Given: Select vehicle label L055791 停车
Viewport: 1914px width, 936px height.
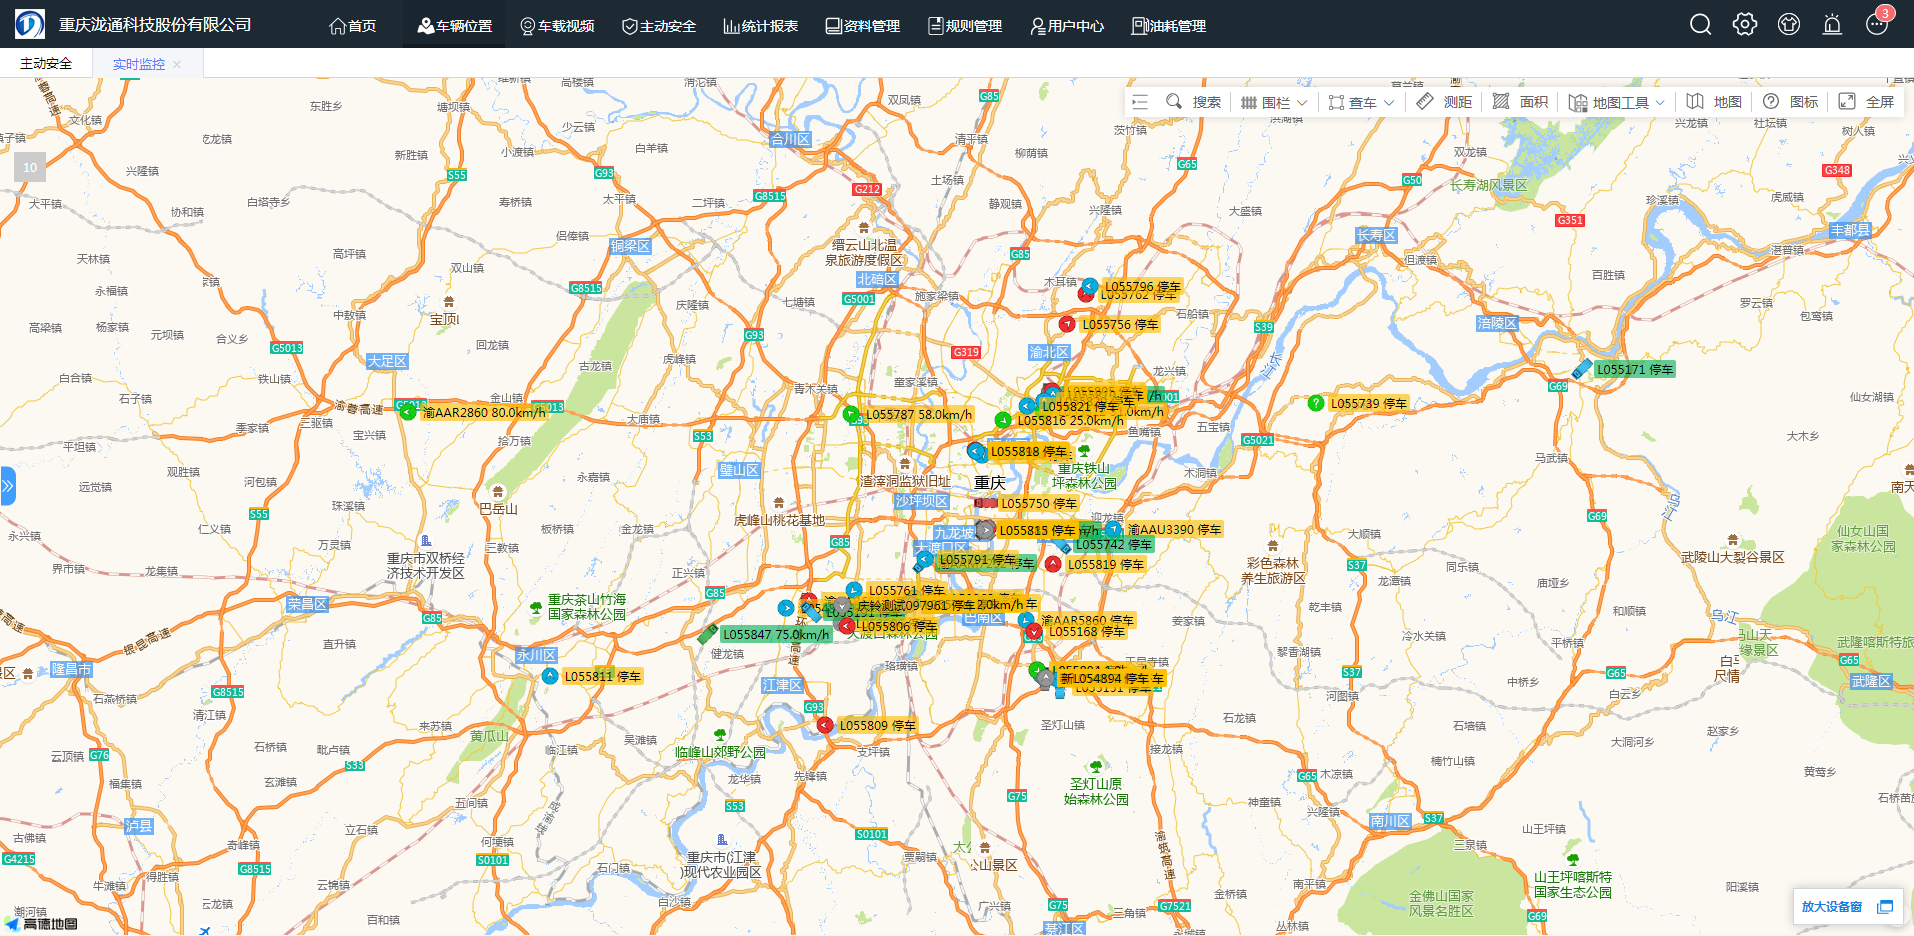Looking at the screenshot, I should click(x=978, y=560).
